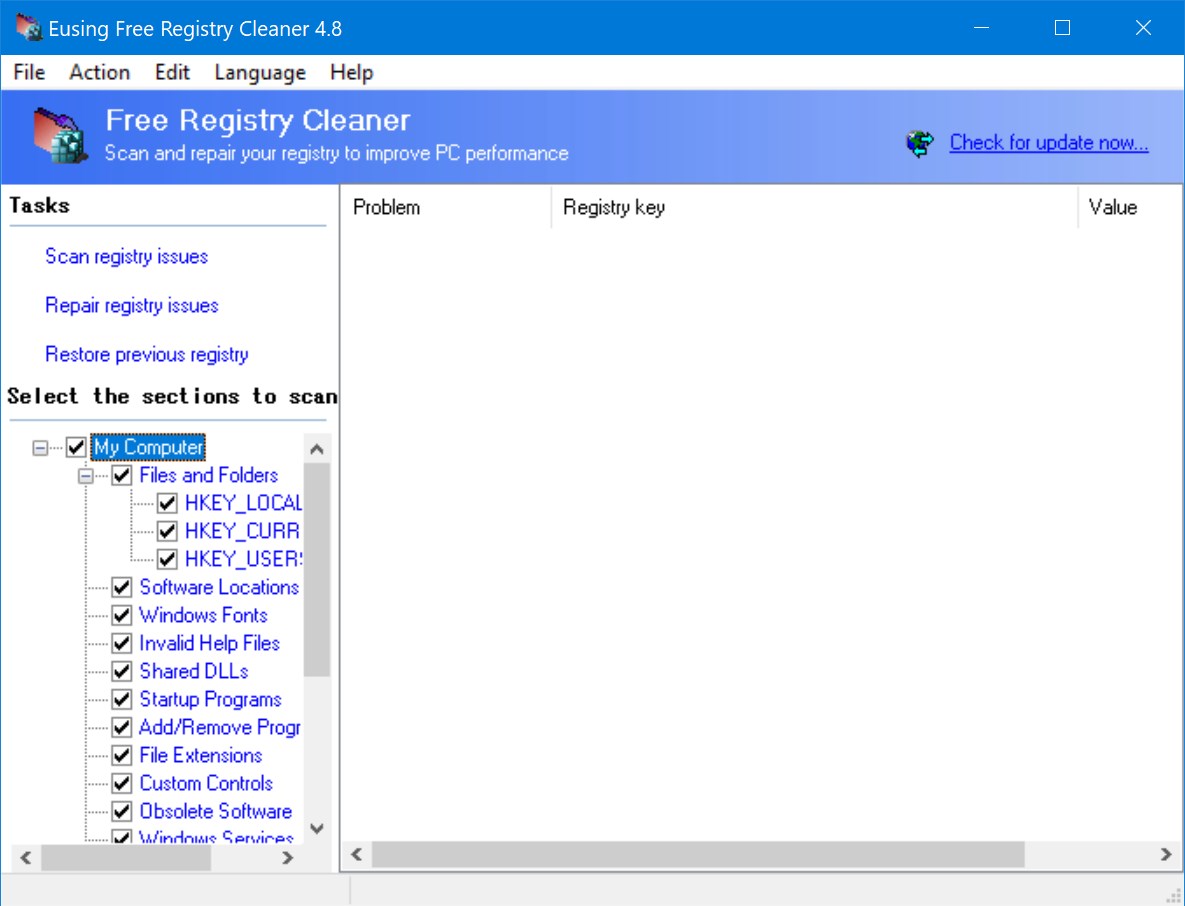The width and height of the screenshot is (1185, 906).
Task: Open the Action menu
Action: 98,71
